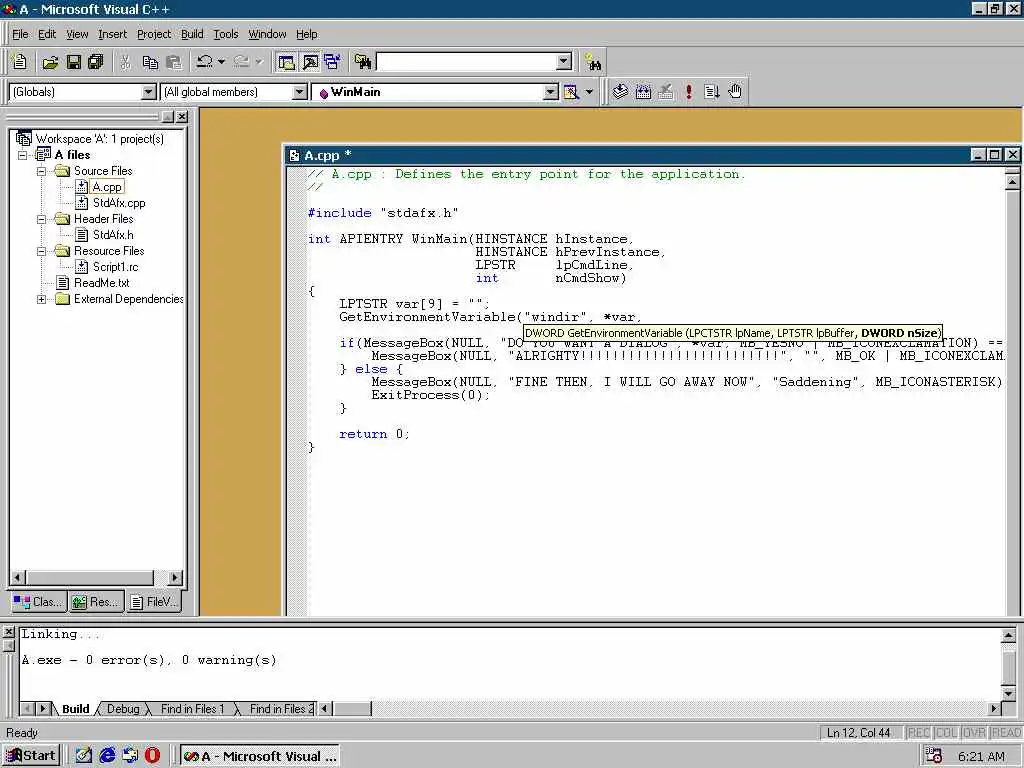The height and width of the screenshot is (768, 1024).
Task: Open the (Globals) class dropdown
Action: [x=149, y=92]
